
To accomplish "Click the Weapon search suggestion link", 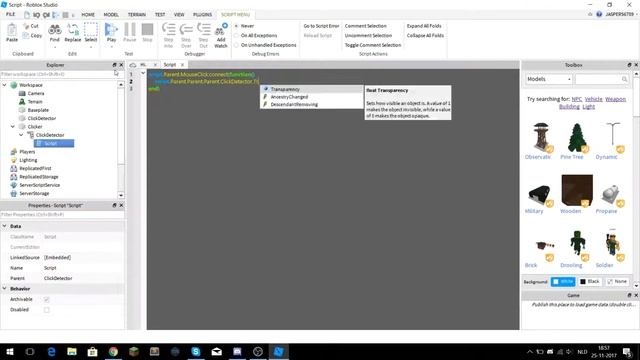I will pos(616,99).
